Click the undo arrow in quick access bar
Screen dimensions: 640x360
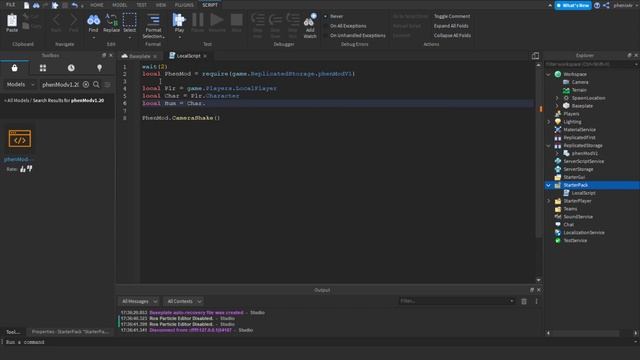point(75,5)
